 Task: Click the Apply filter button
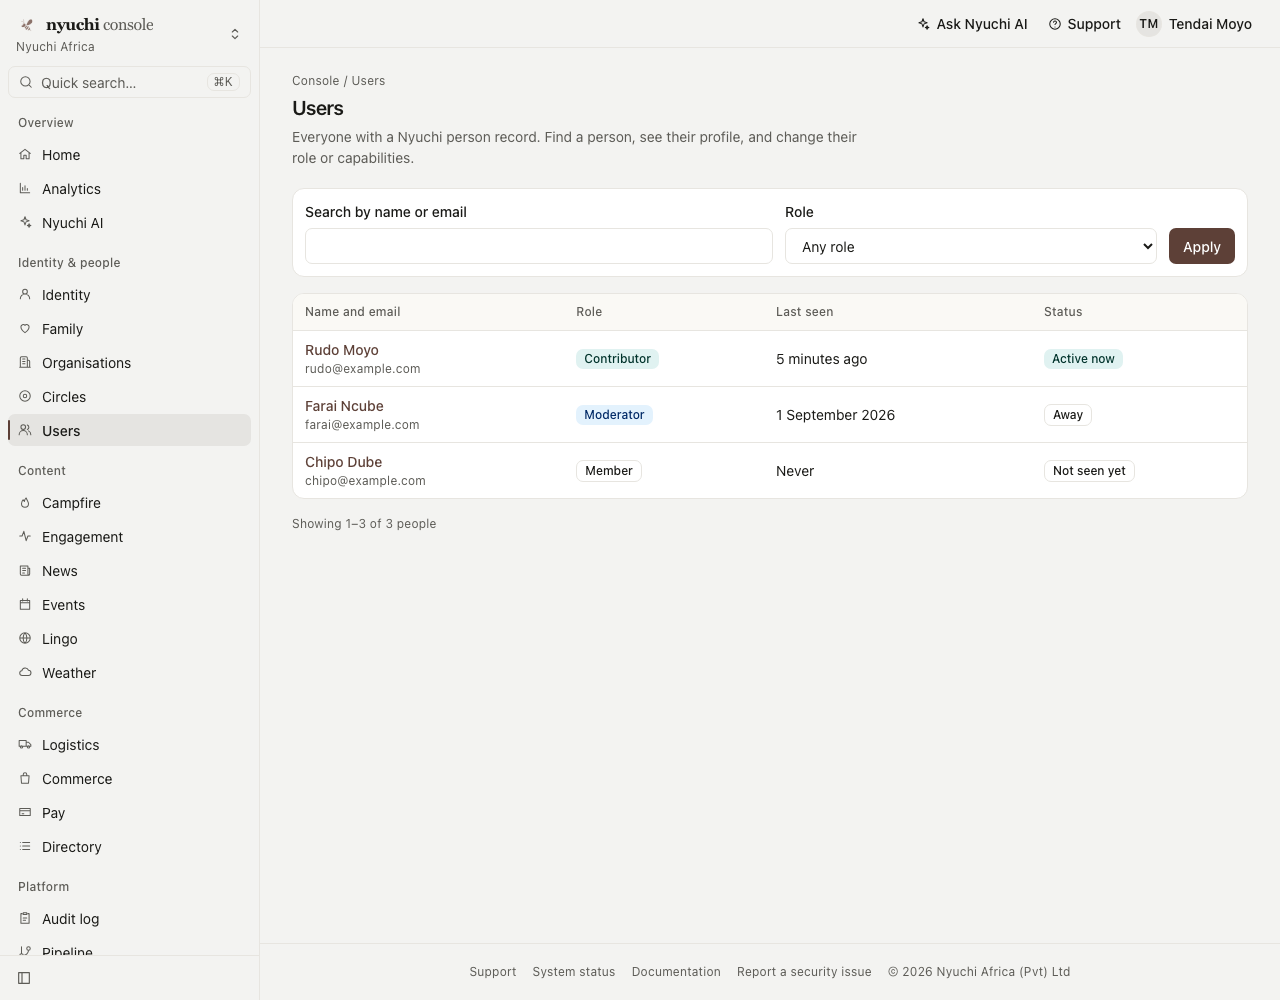click(1202, 247)
